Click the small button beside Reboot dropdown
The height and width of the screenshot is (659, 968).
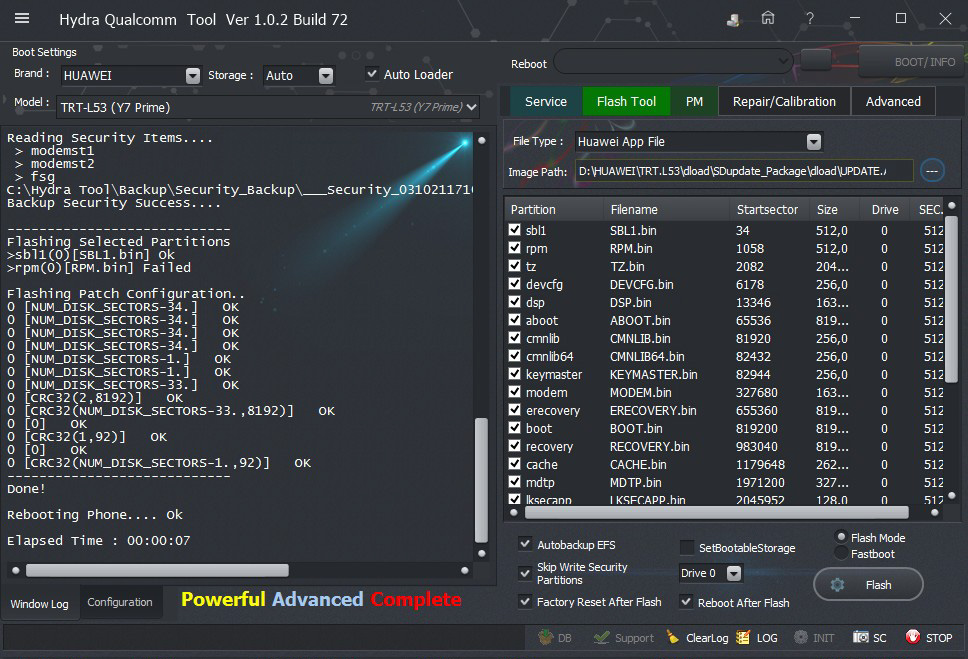(816, 61)
